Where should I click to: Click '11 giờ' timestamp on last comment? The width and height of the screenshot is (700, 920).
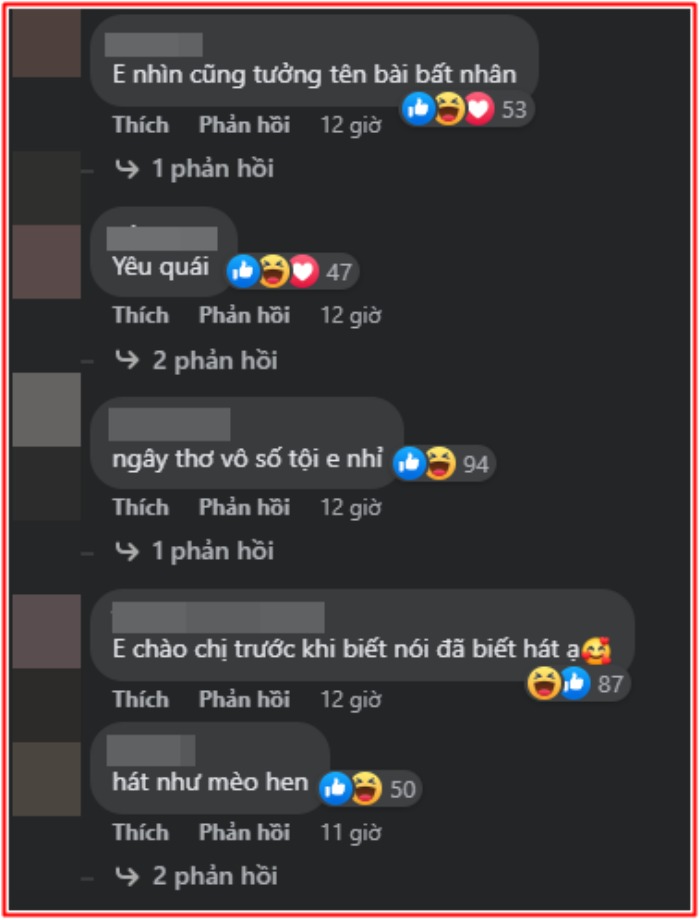tap(351, 833)
